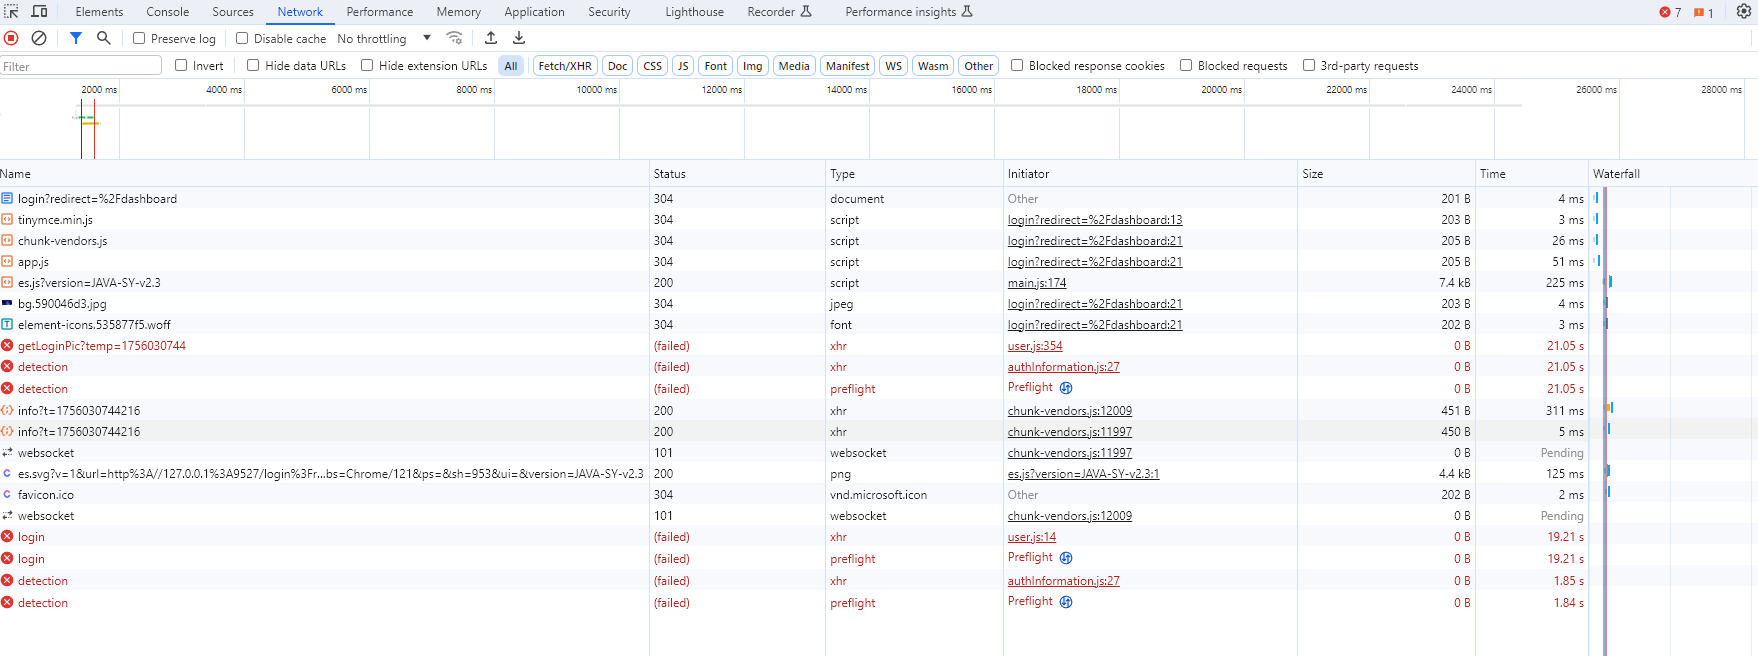The height and width of the screenshot is (656, 1758).
Task: Check Blocked response cookies
Action: (x=1017, y=65)
